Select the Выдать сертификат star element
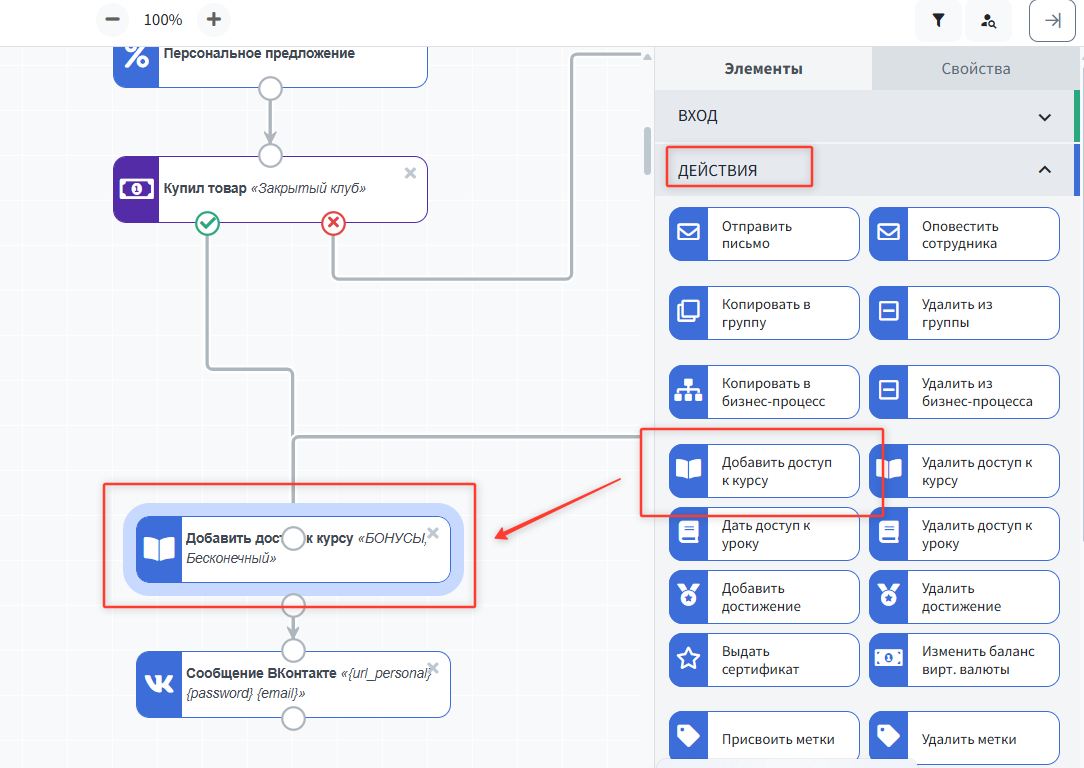The width and height of the screenshot is (1084, 768). pos(763,660)
